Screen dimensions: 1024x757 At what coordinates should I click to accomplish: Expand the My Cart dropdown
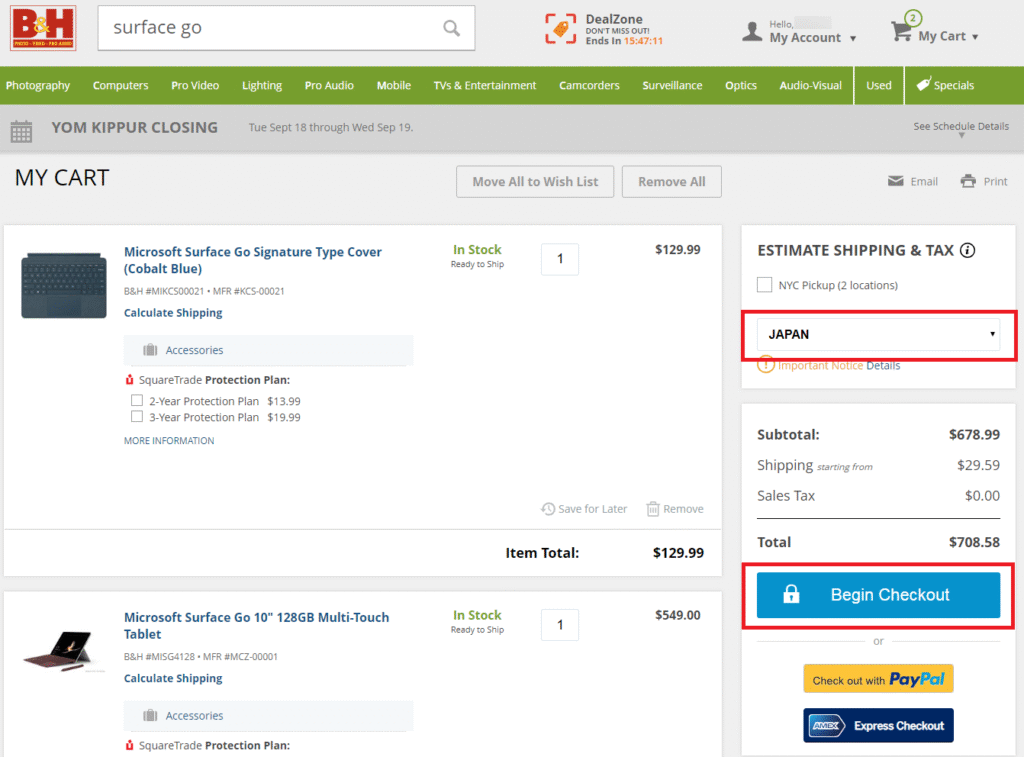[x=975, y=37]
